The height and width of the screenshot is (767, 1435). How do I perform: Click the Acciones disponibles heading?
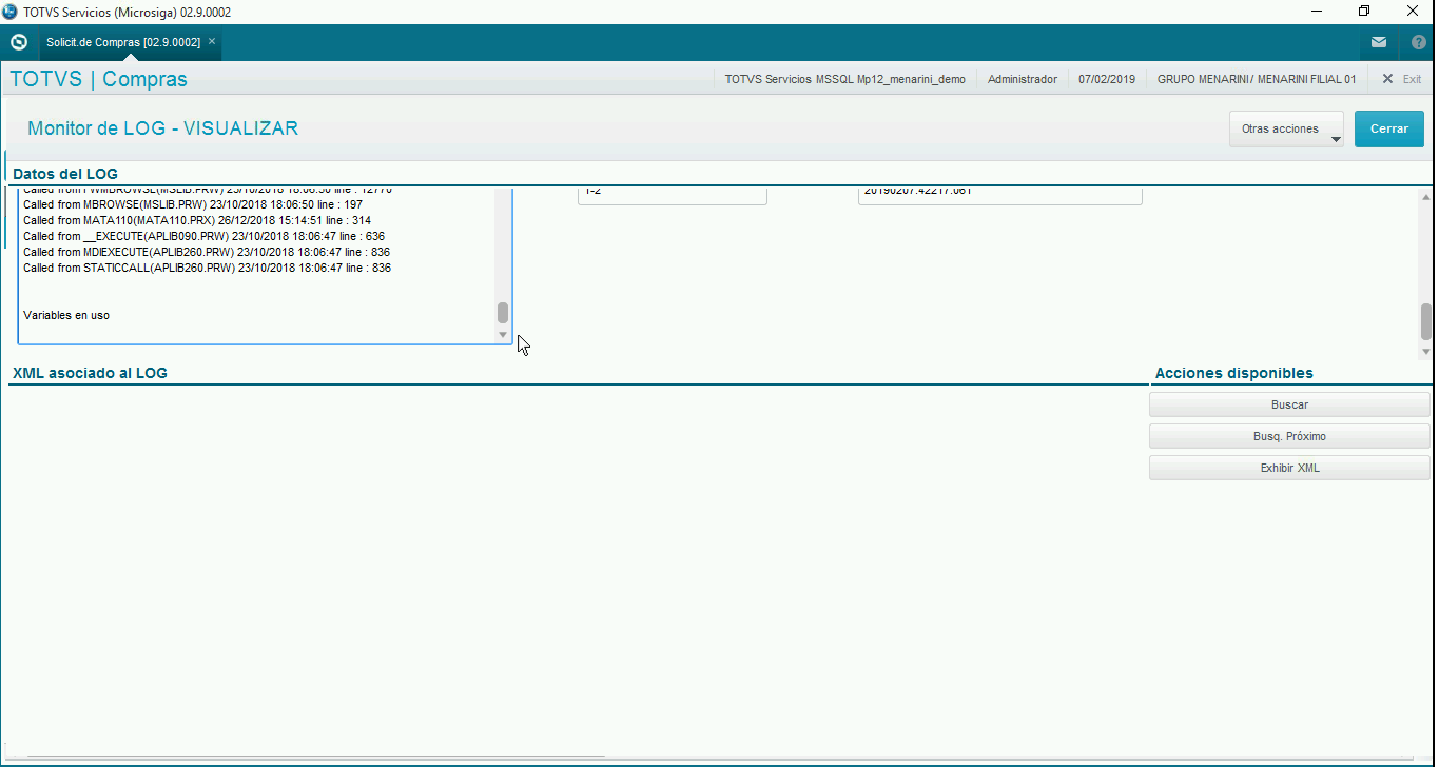click(1234, 373)
